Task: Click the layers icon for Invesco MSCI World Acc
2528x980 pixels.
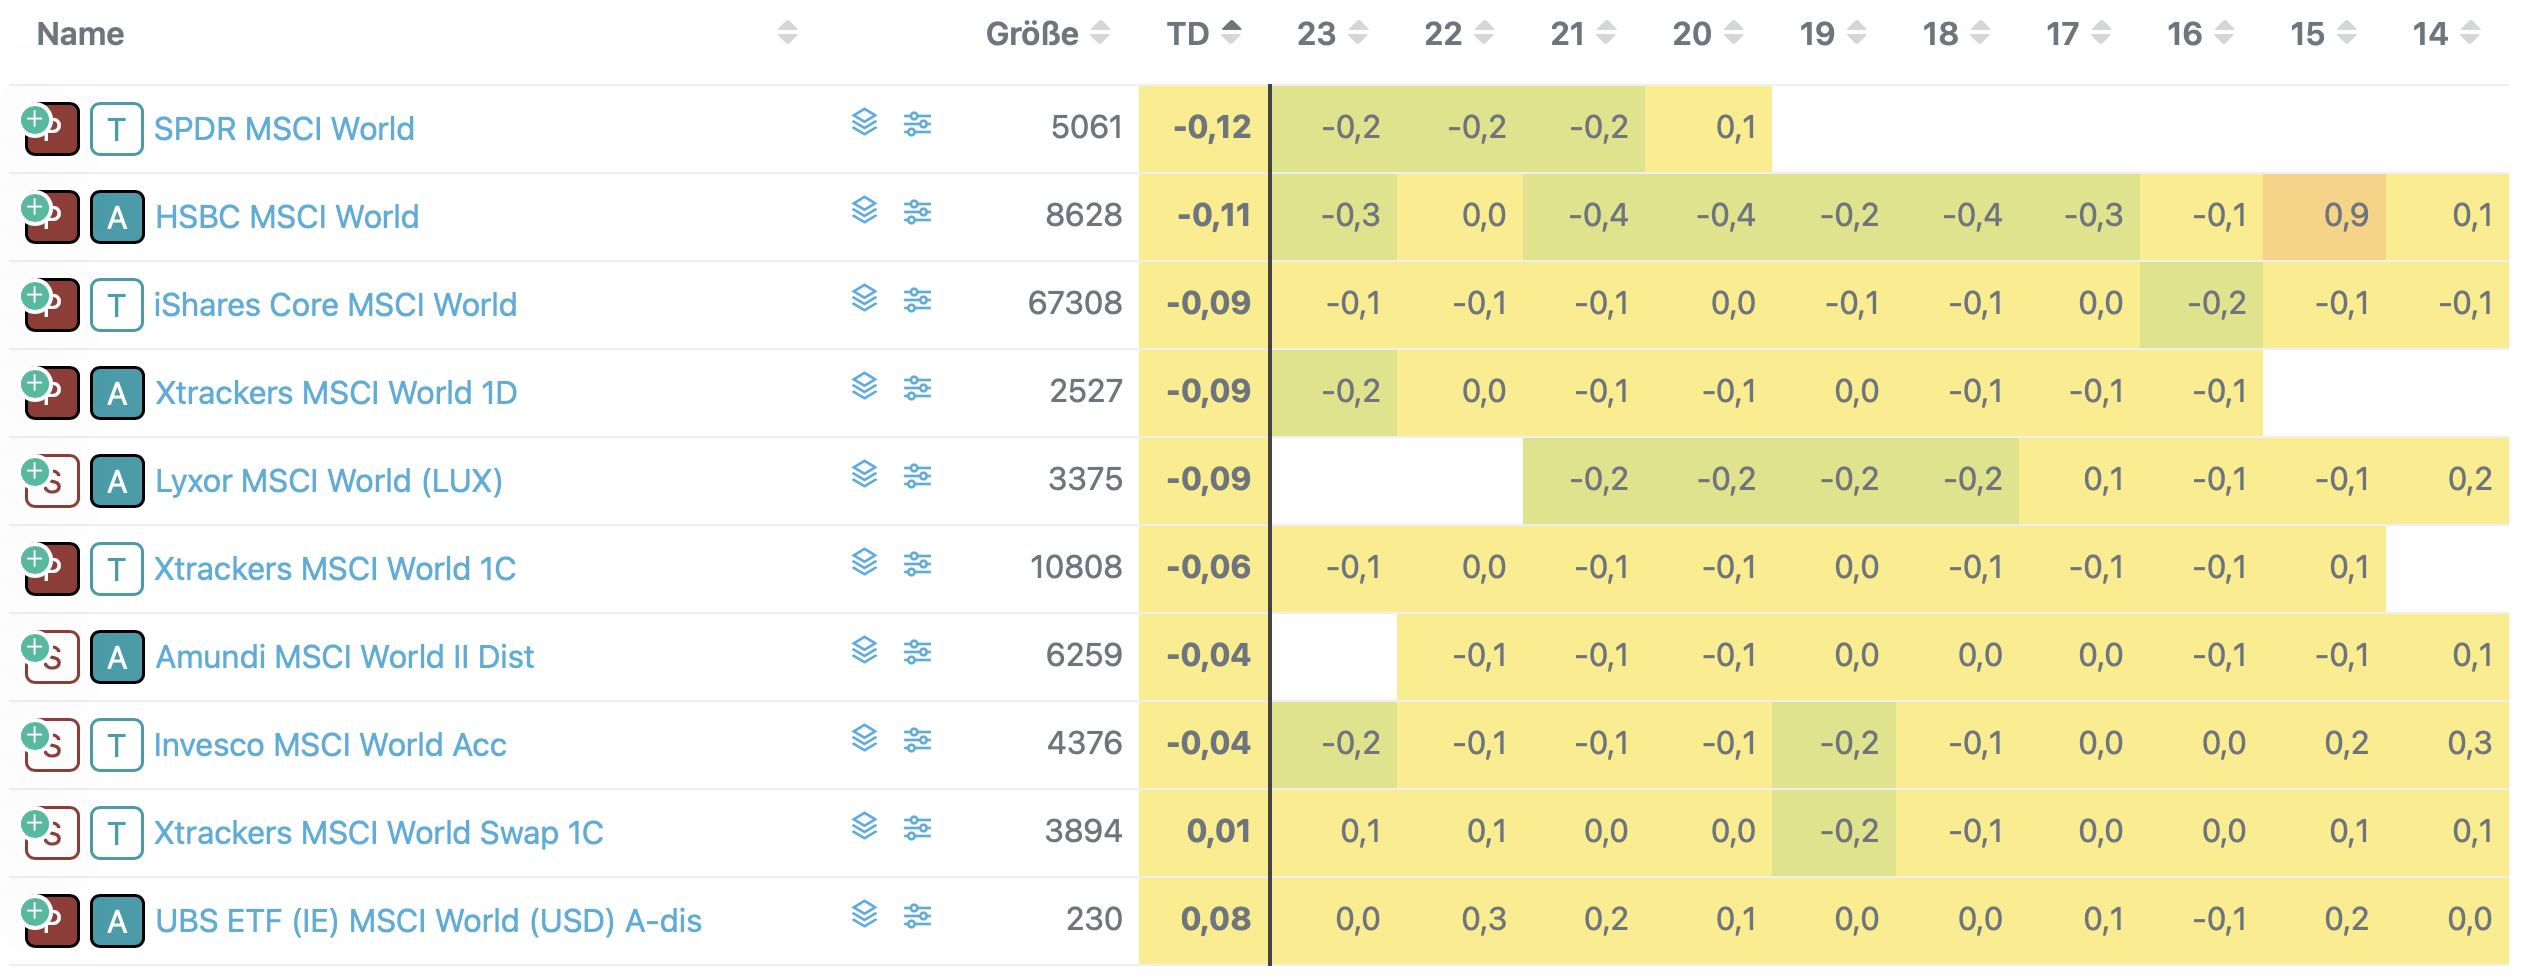Action: (x=864, y=739)
